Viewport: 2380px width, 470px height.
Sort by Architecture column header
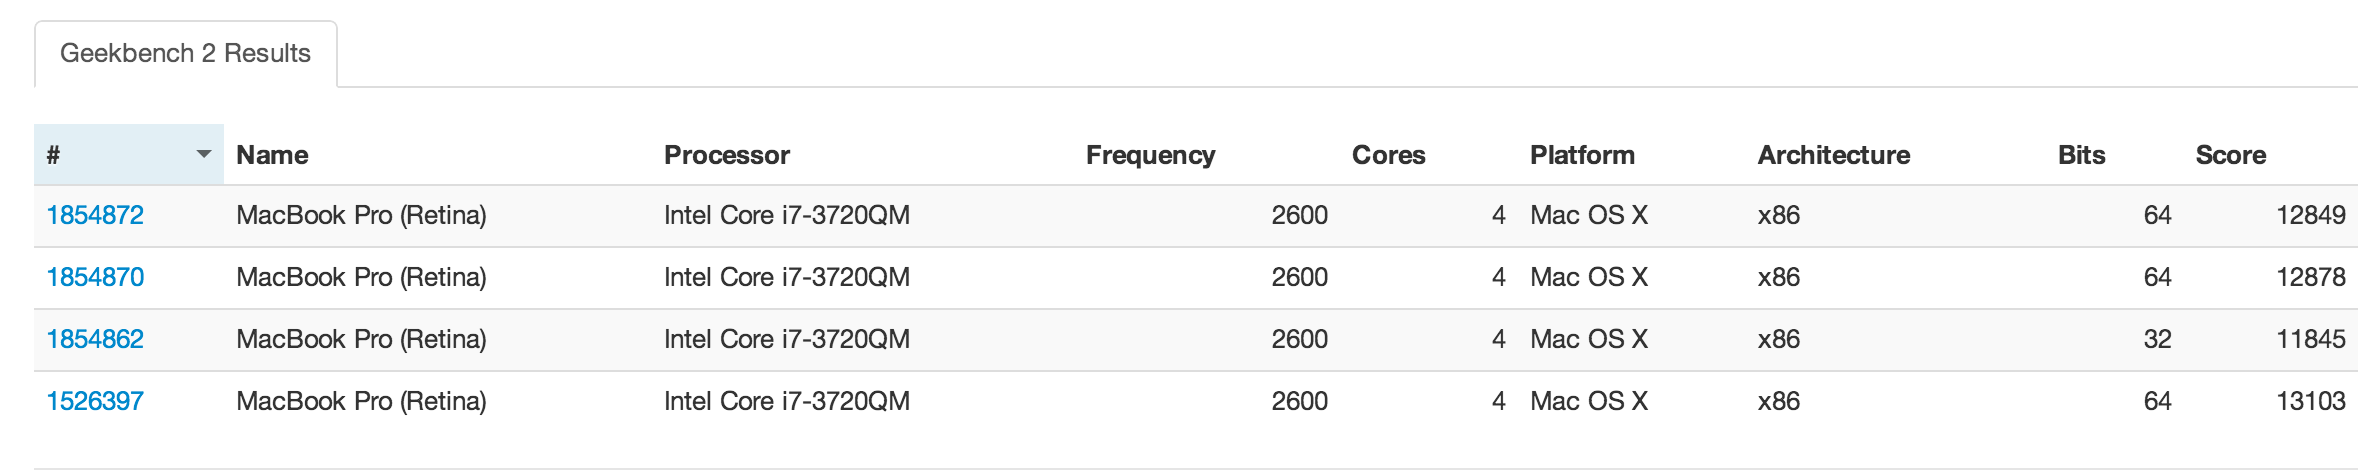click(1834, 155)
